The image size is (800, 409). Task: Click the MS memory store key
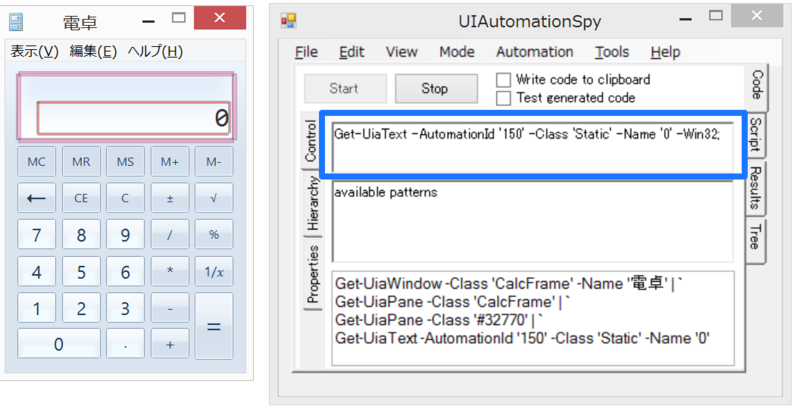[x=126, y=162]
